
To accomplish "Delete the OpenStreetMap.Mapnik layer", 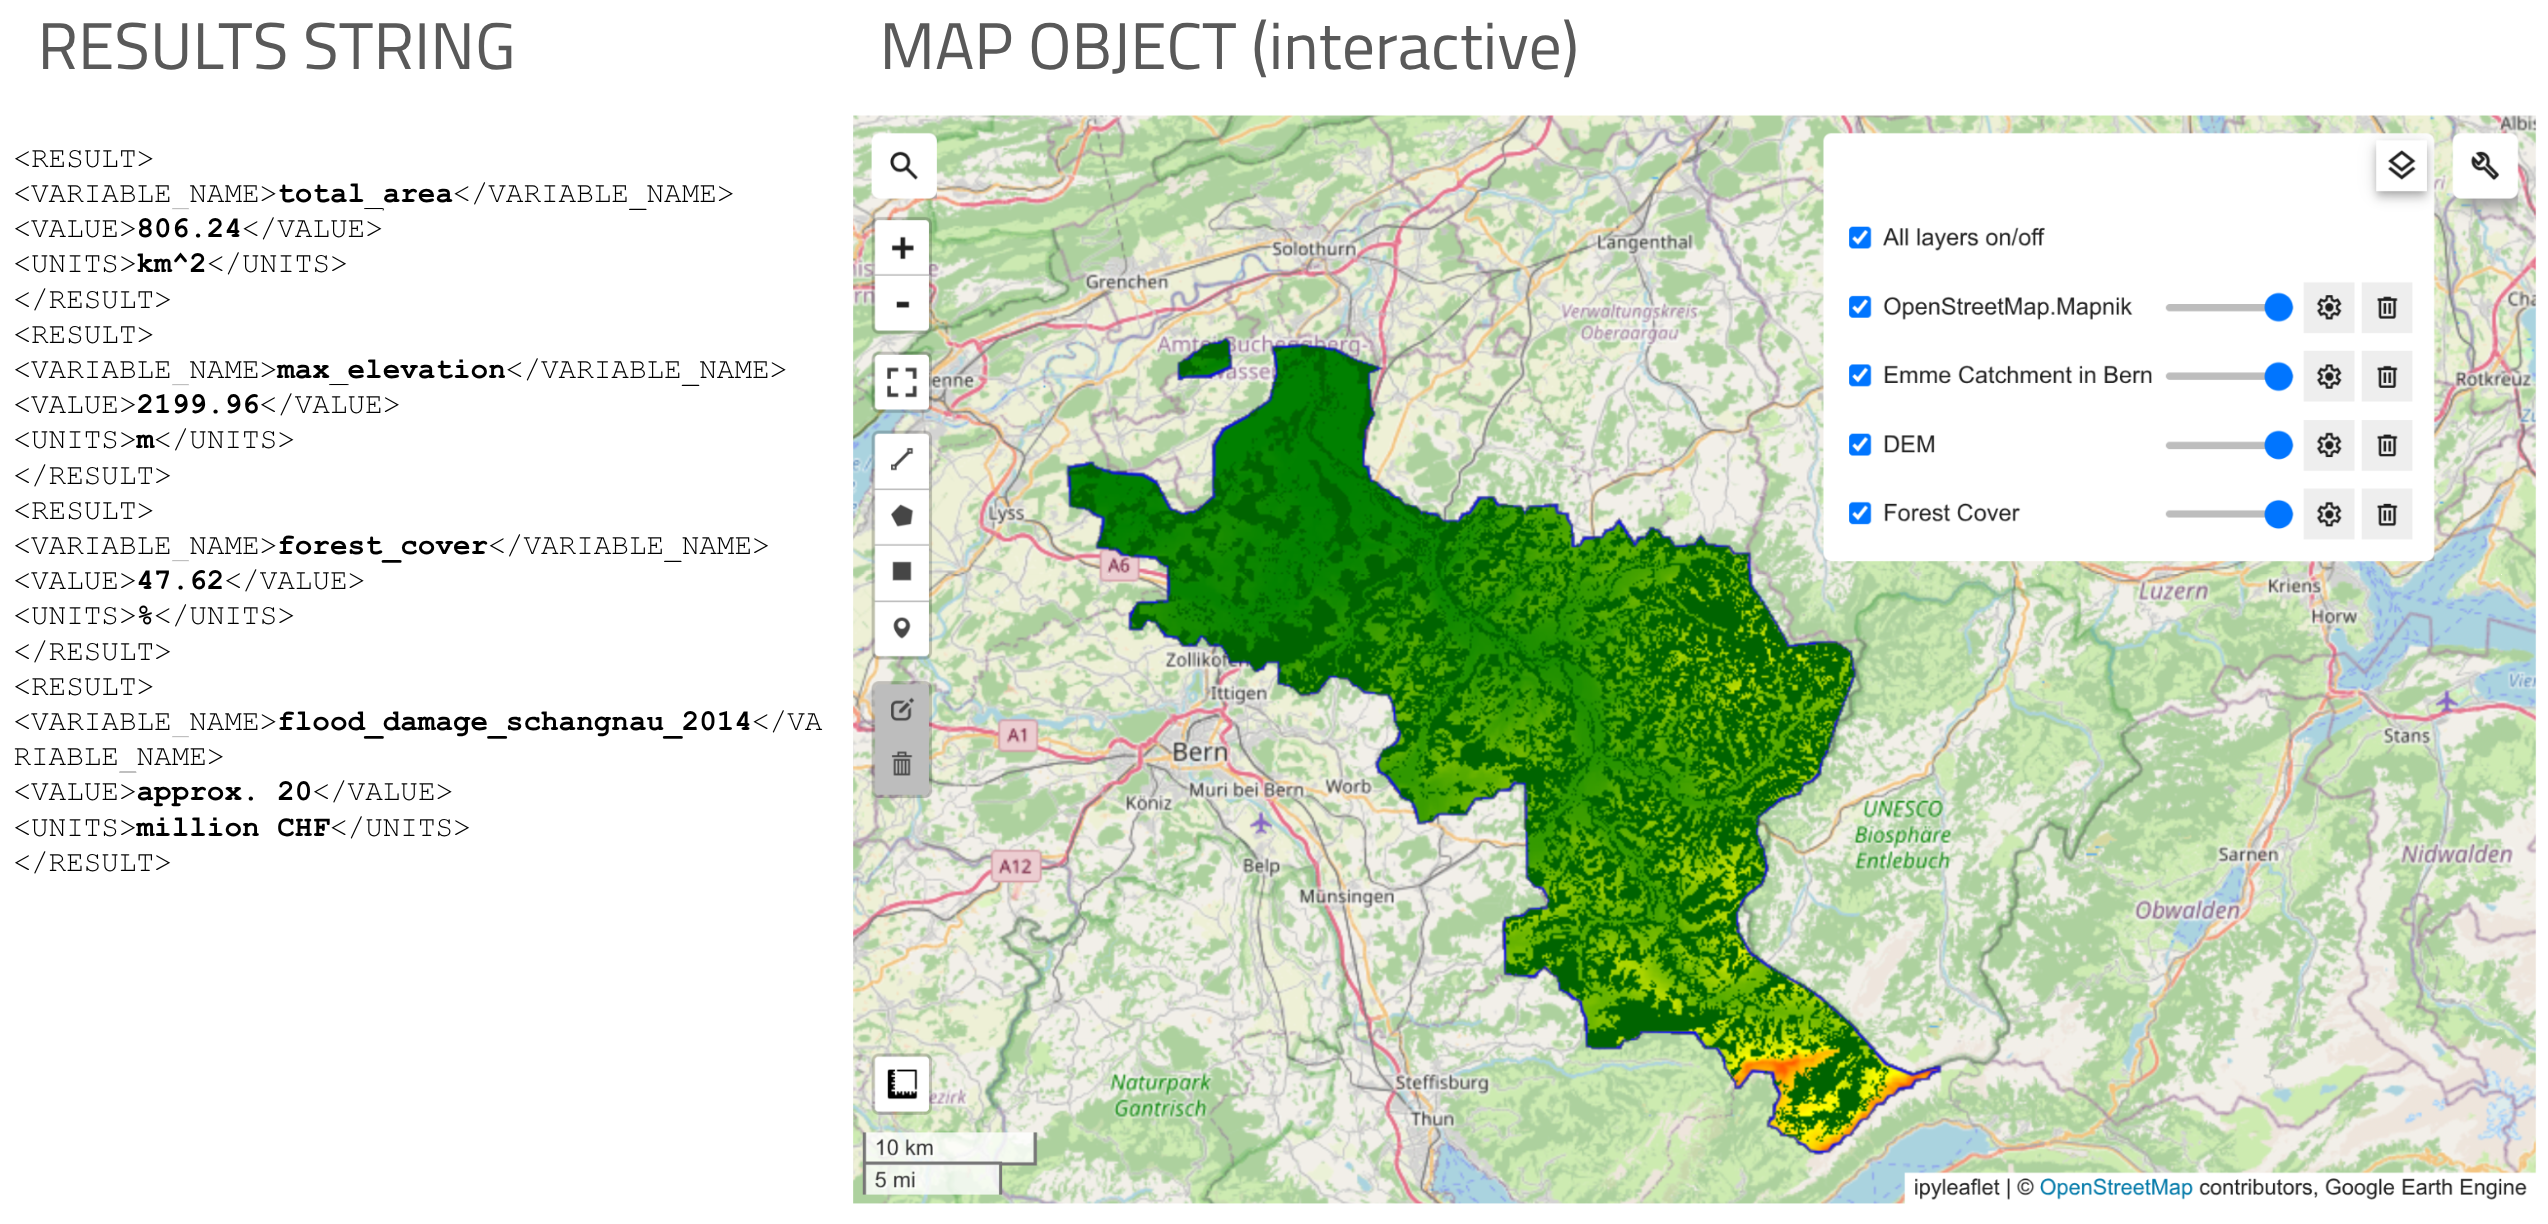I will 2387,307.
